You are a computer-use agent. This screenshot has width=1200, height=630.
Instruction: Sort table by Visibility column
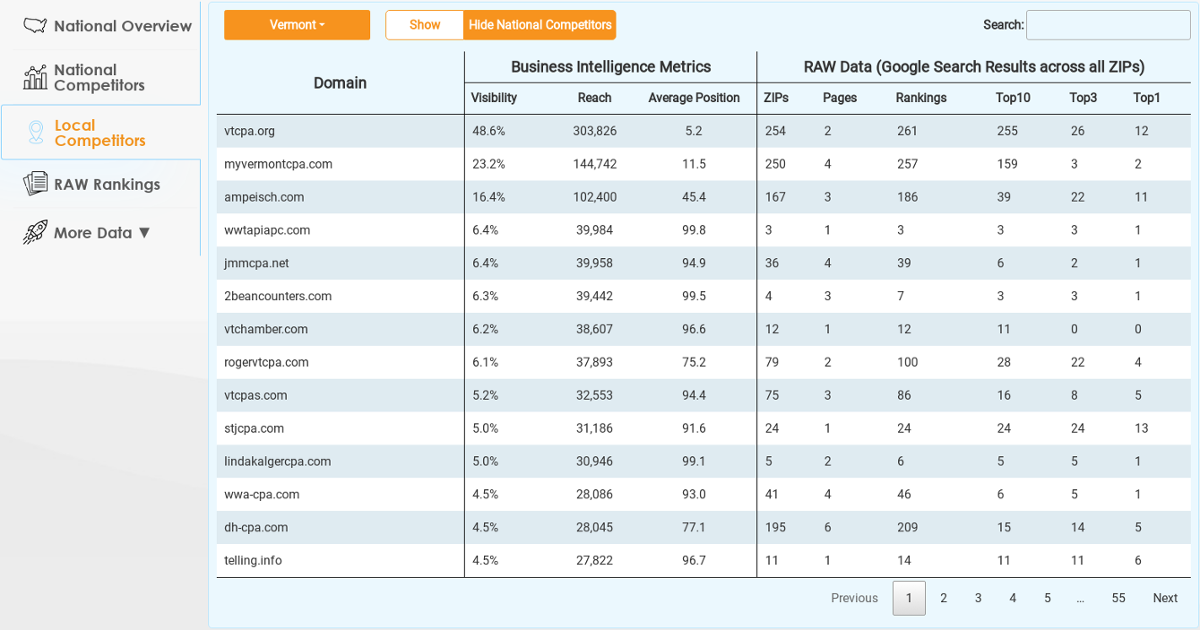494,98
